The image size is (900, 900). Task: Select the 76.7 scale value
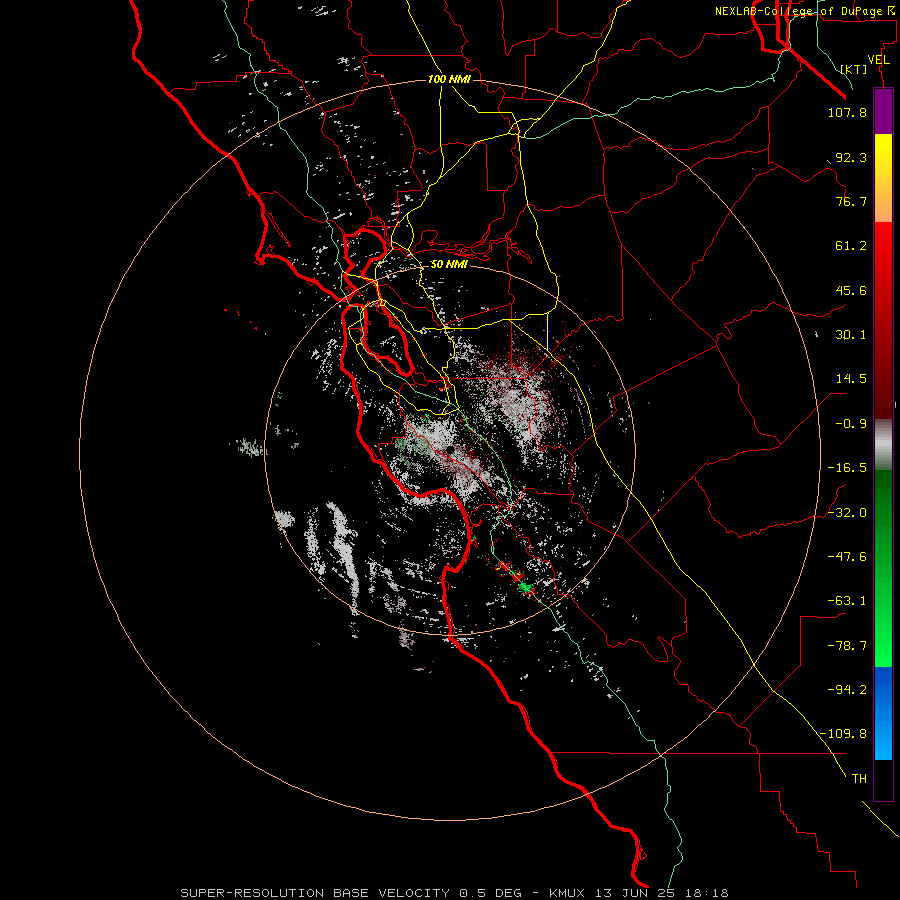click(851, 201)
